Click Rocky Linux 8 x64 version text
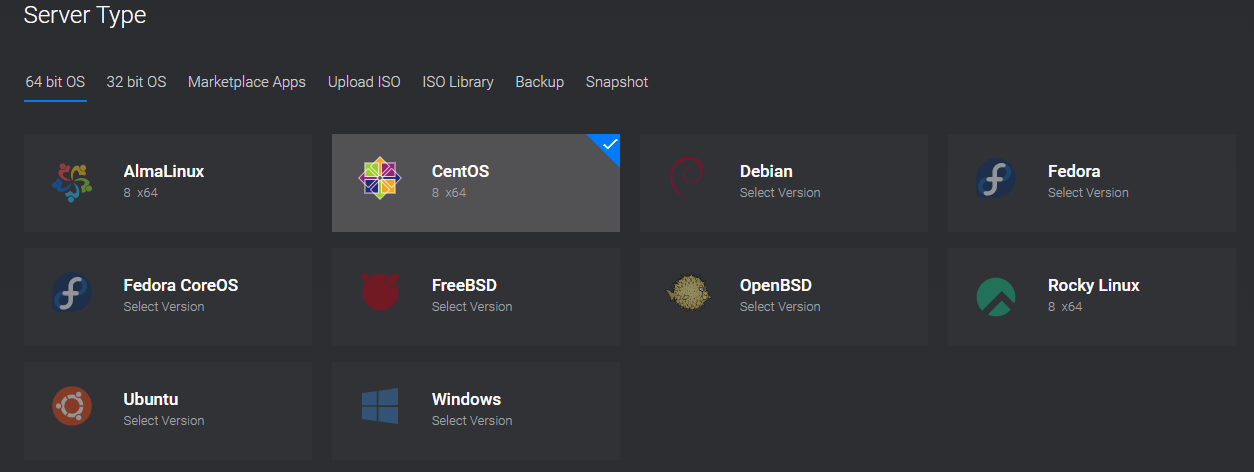 (1065, 307)
